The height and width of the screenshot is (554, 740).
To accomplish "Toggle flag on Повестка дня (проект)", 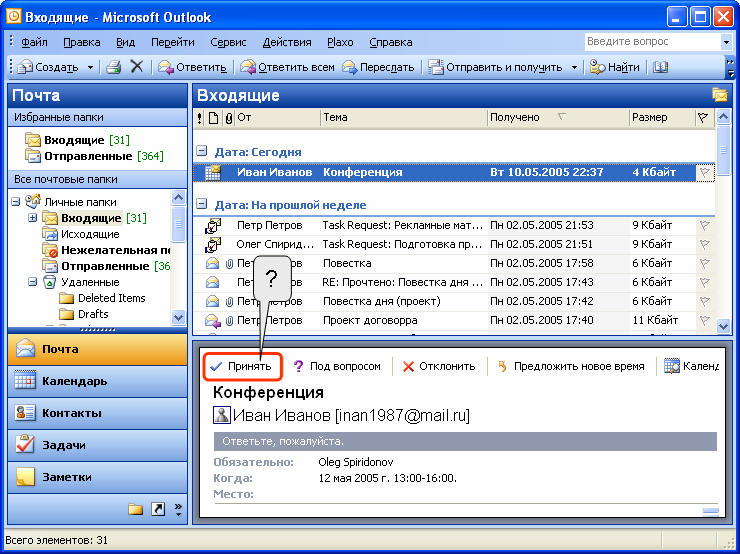I will pyautogui.click(x=705, y=302).
